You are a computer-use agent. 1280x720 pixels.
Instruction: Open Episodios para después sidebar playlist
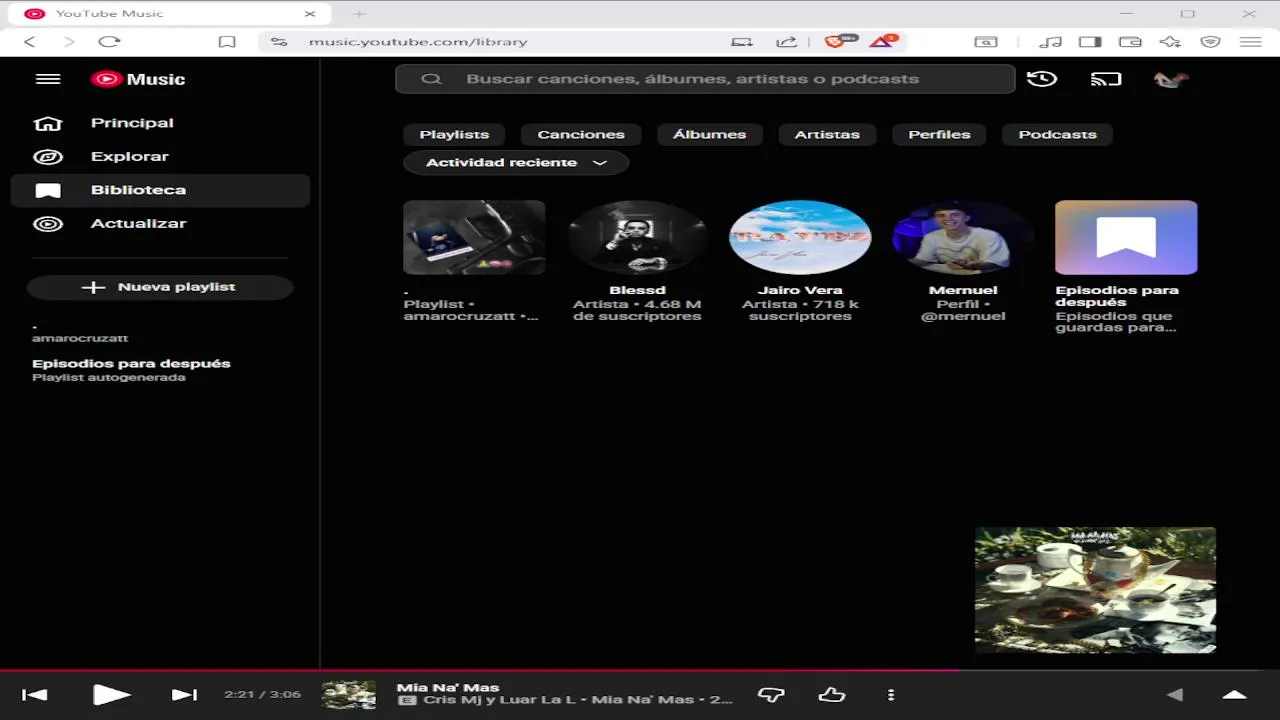click(x=131, y=370)
